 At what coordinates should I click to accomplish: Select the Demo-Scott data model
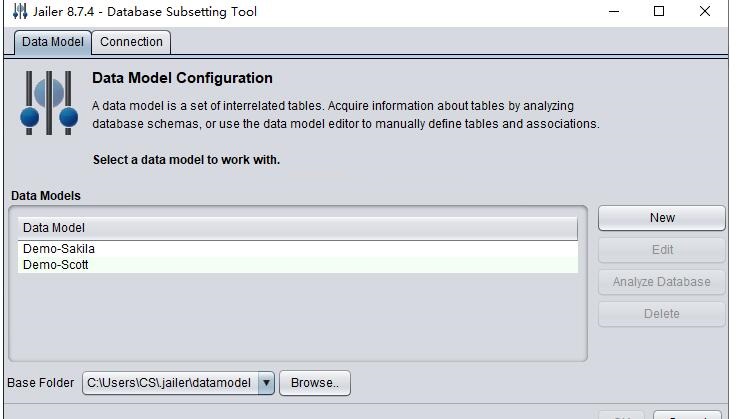coord(298,265)
